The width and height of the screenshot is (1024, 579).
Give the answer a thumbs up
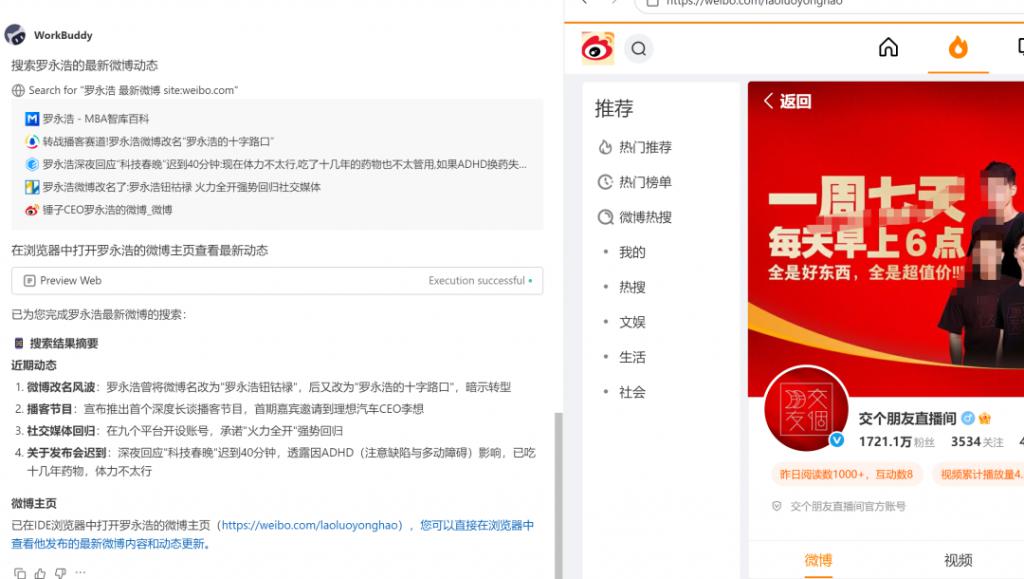[x=40, y=573]
